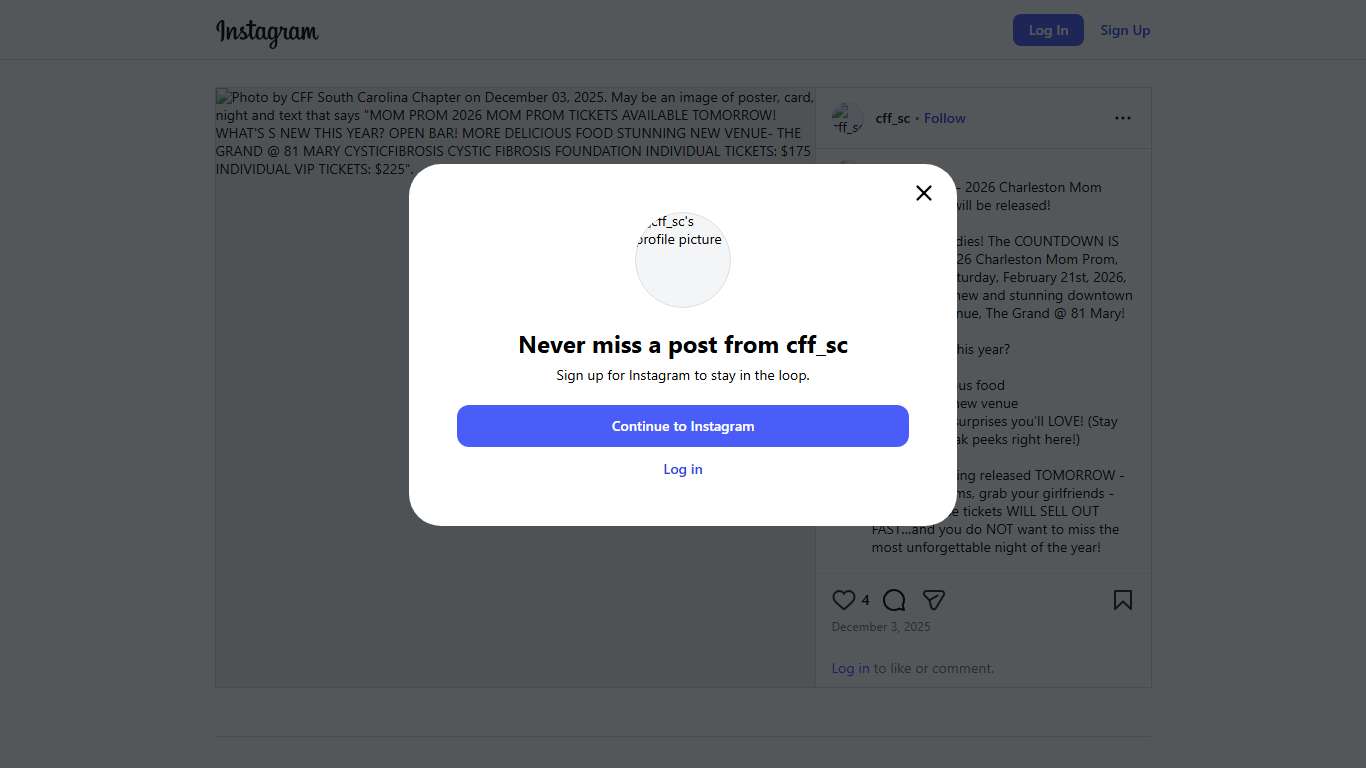
Task: Follow the cff_sc account
Action: click(944, 118)
